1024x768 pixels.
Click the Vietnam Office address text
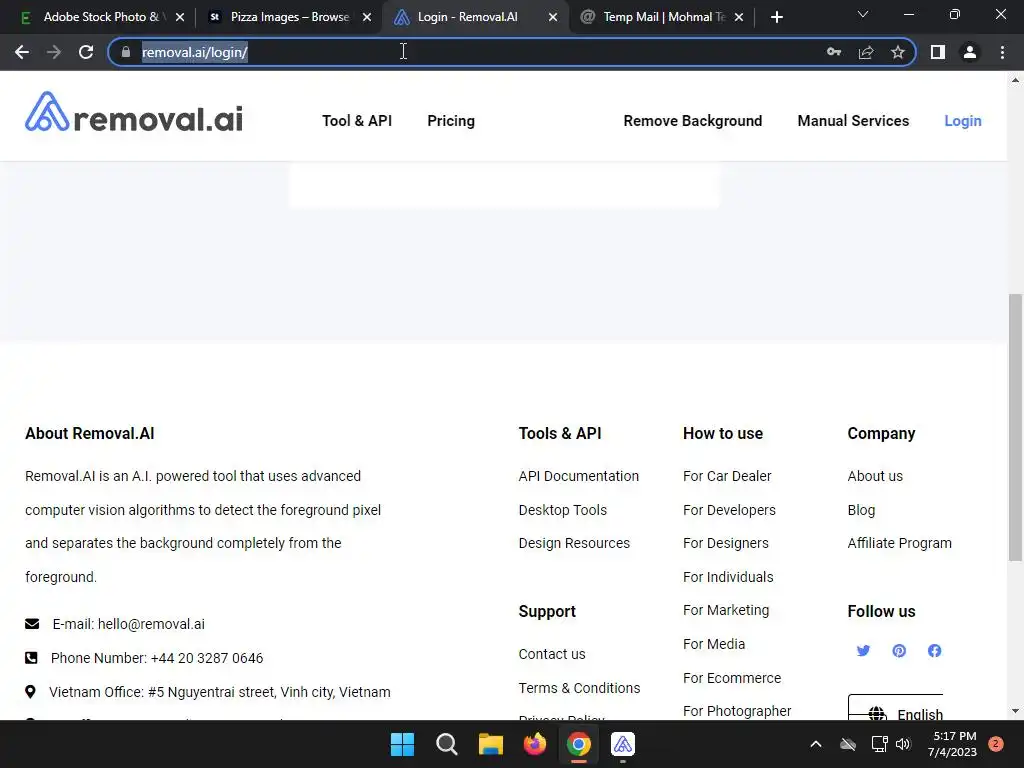219,692
